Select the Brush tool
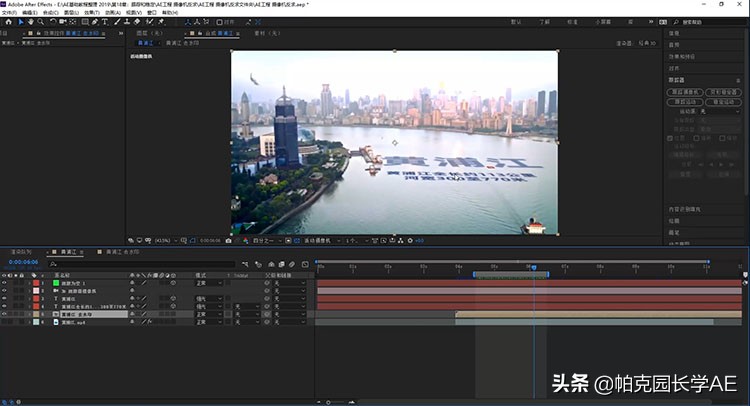Screen dimensions: 750x406 click(117, 22)
